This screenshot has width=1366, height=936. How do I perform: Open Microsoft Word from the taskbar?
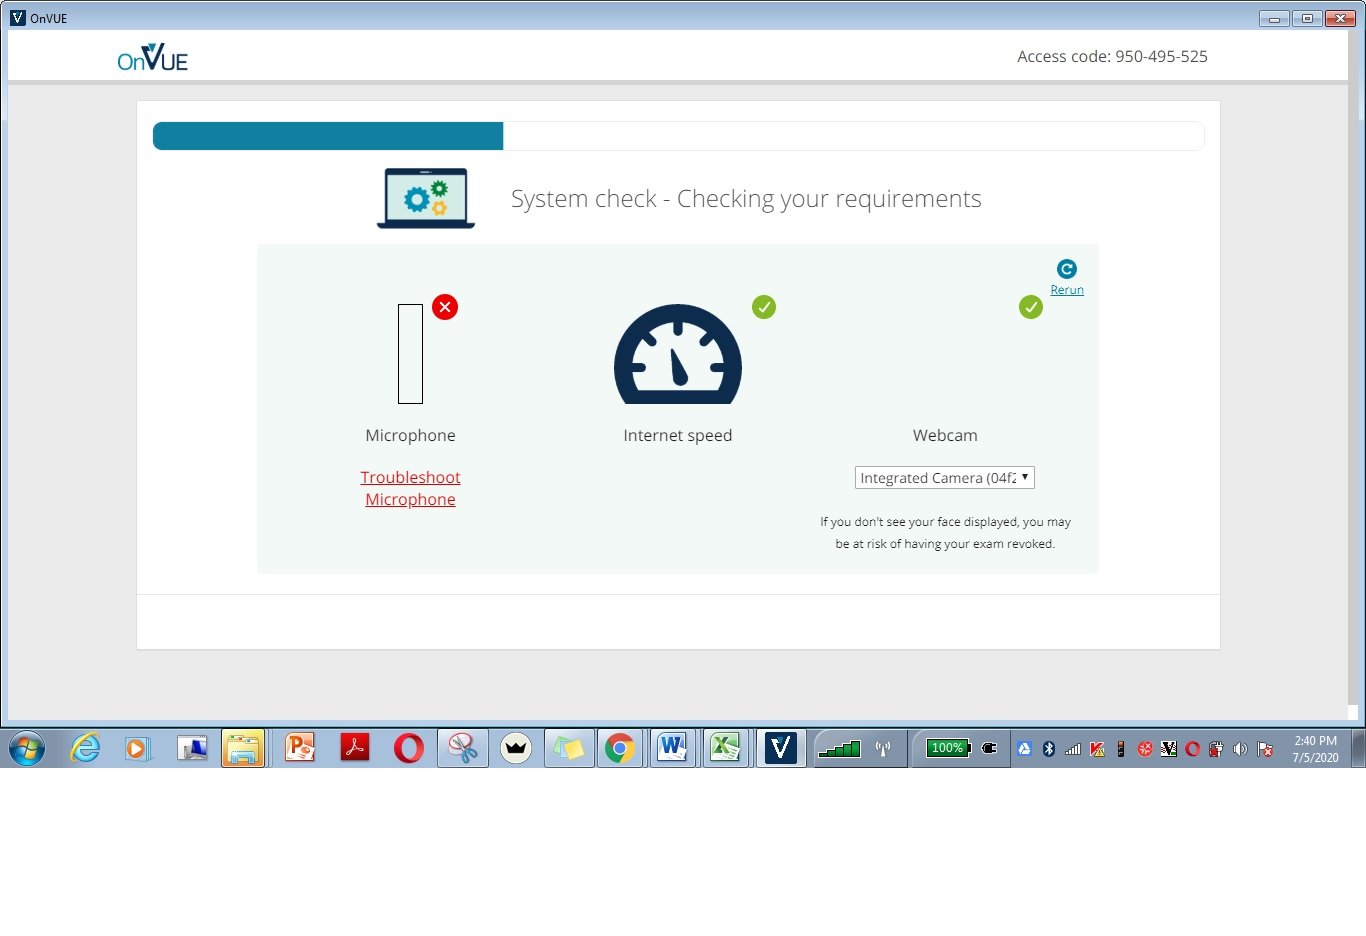[x=673, y=748]
